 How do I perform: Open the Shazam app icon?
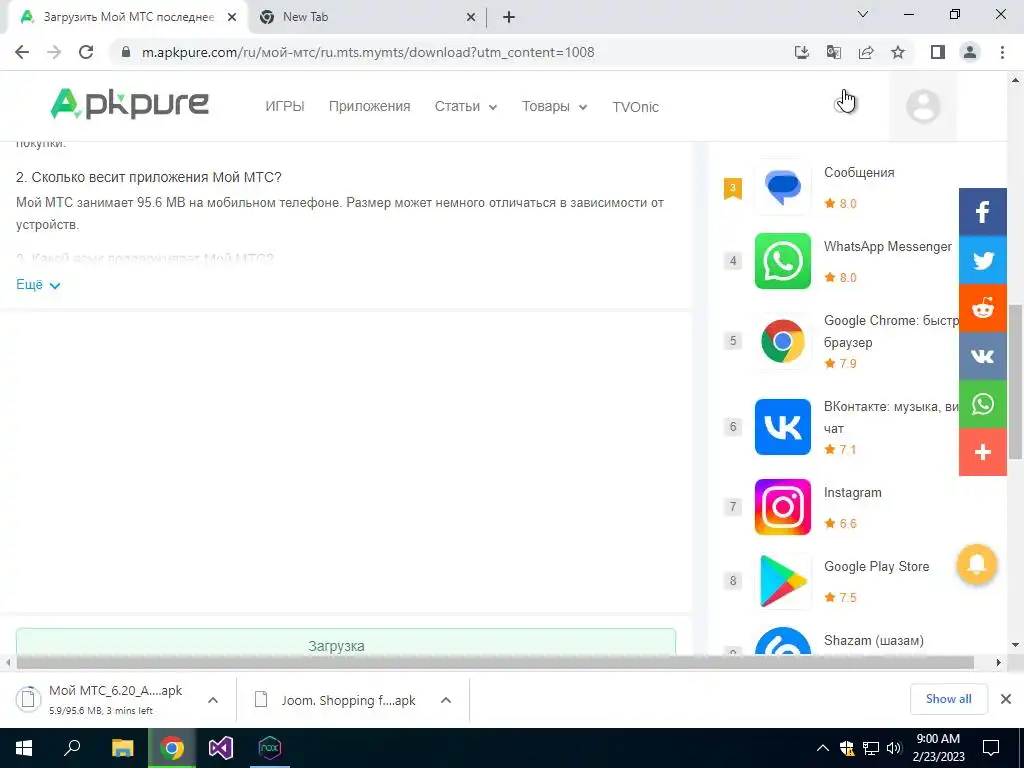[x=782, y=641]
